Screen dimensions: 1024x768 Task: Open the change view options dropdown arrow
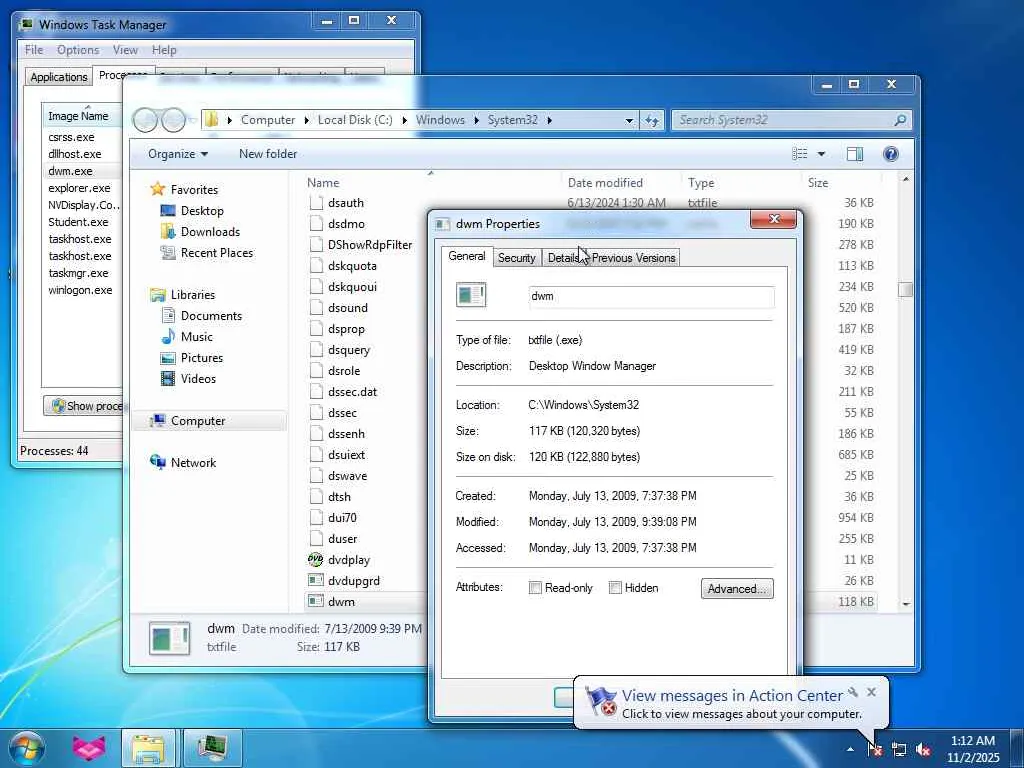click(x=822, y=154)
